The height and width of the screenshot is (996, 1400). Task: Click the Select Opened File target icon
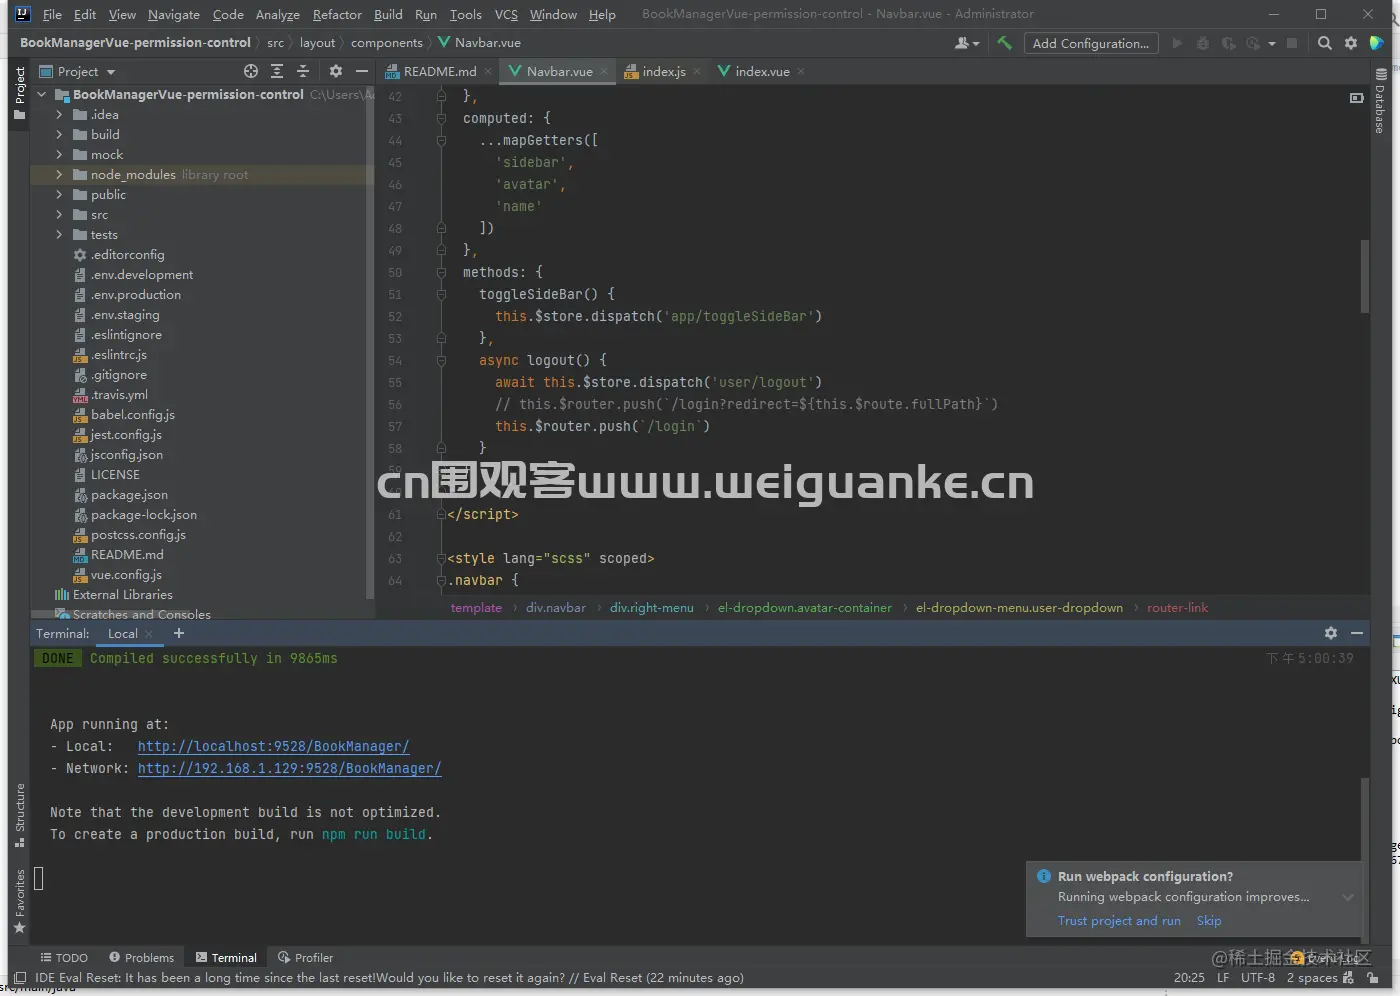click(251, 71)
